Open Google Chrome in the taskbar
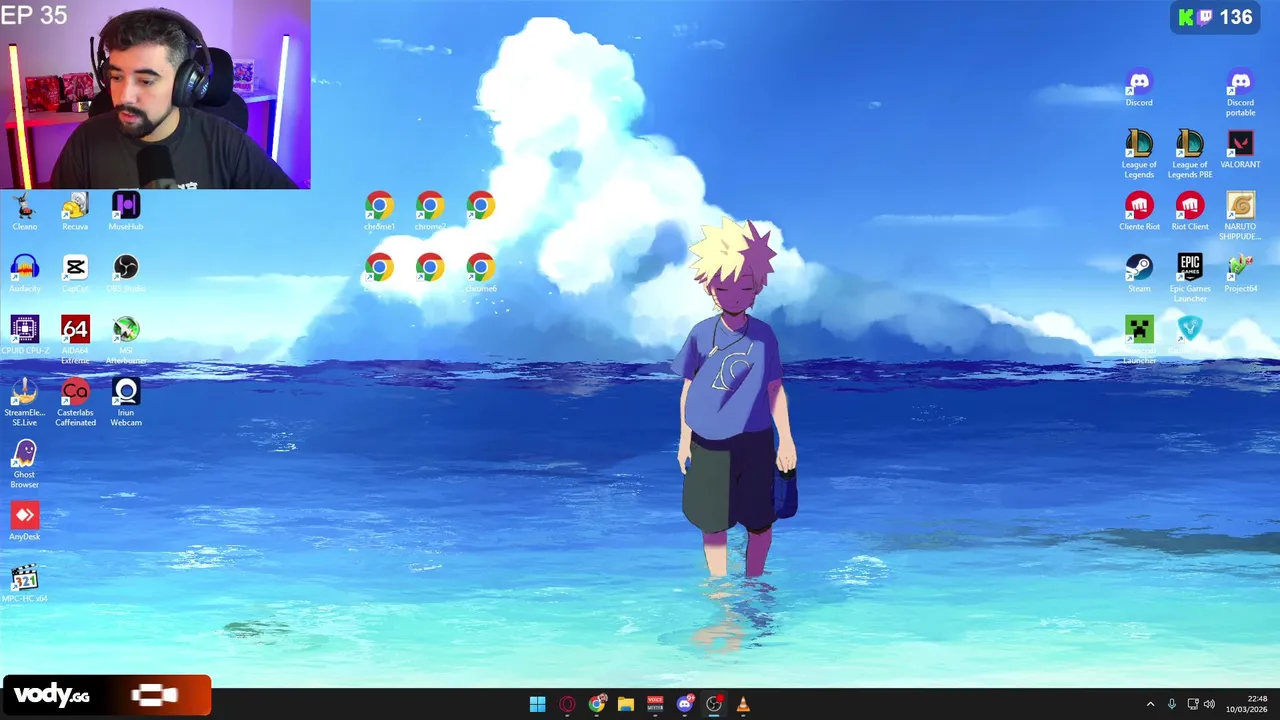 597,704
